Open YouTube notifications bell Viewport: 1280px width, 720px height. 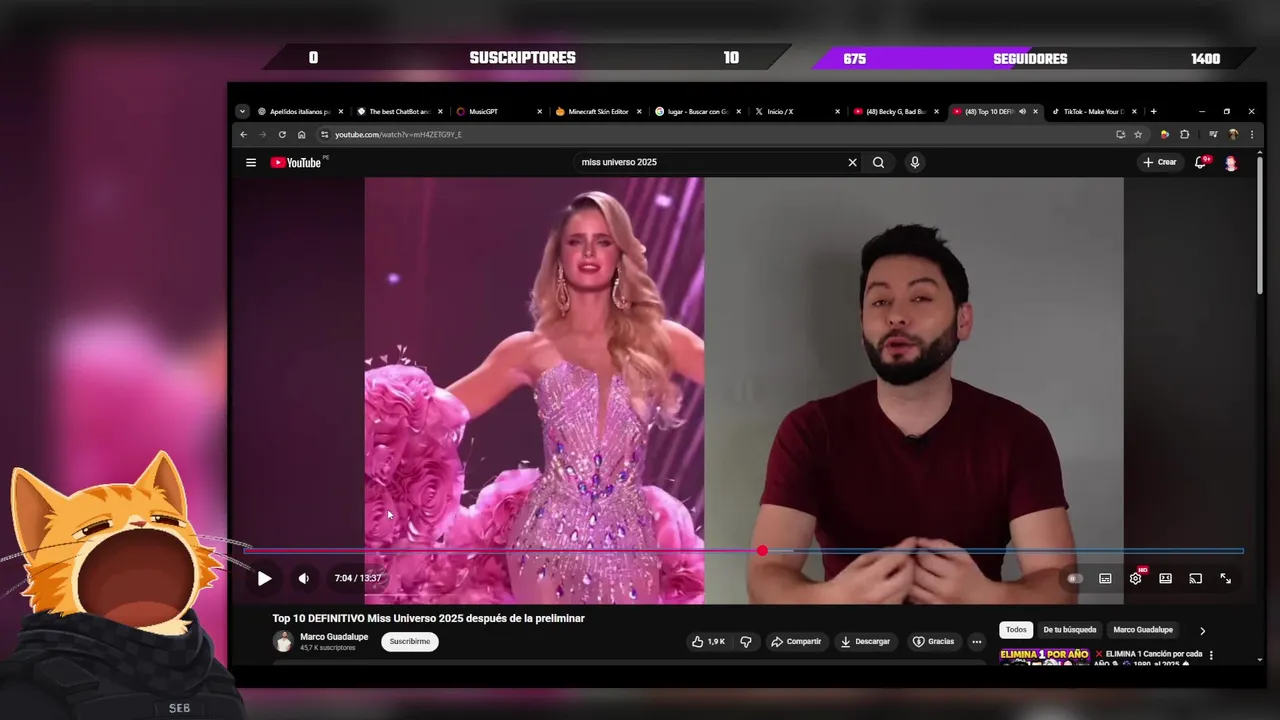tap(1200, 162)
